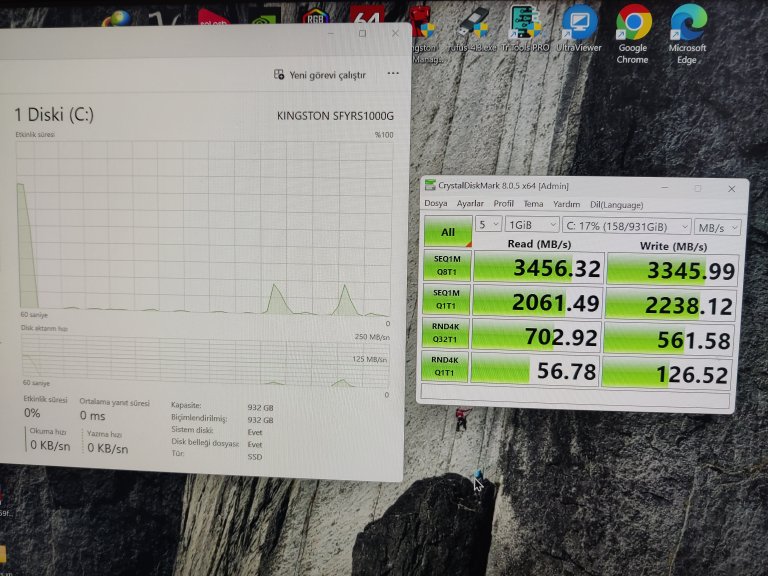
Task: Click the Yazma hızı 0 KB/sn value
Action: [108, 448]
